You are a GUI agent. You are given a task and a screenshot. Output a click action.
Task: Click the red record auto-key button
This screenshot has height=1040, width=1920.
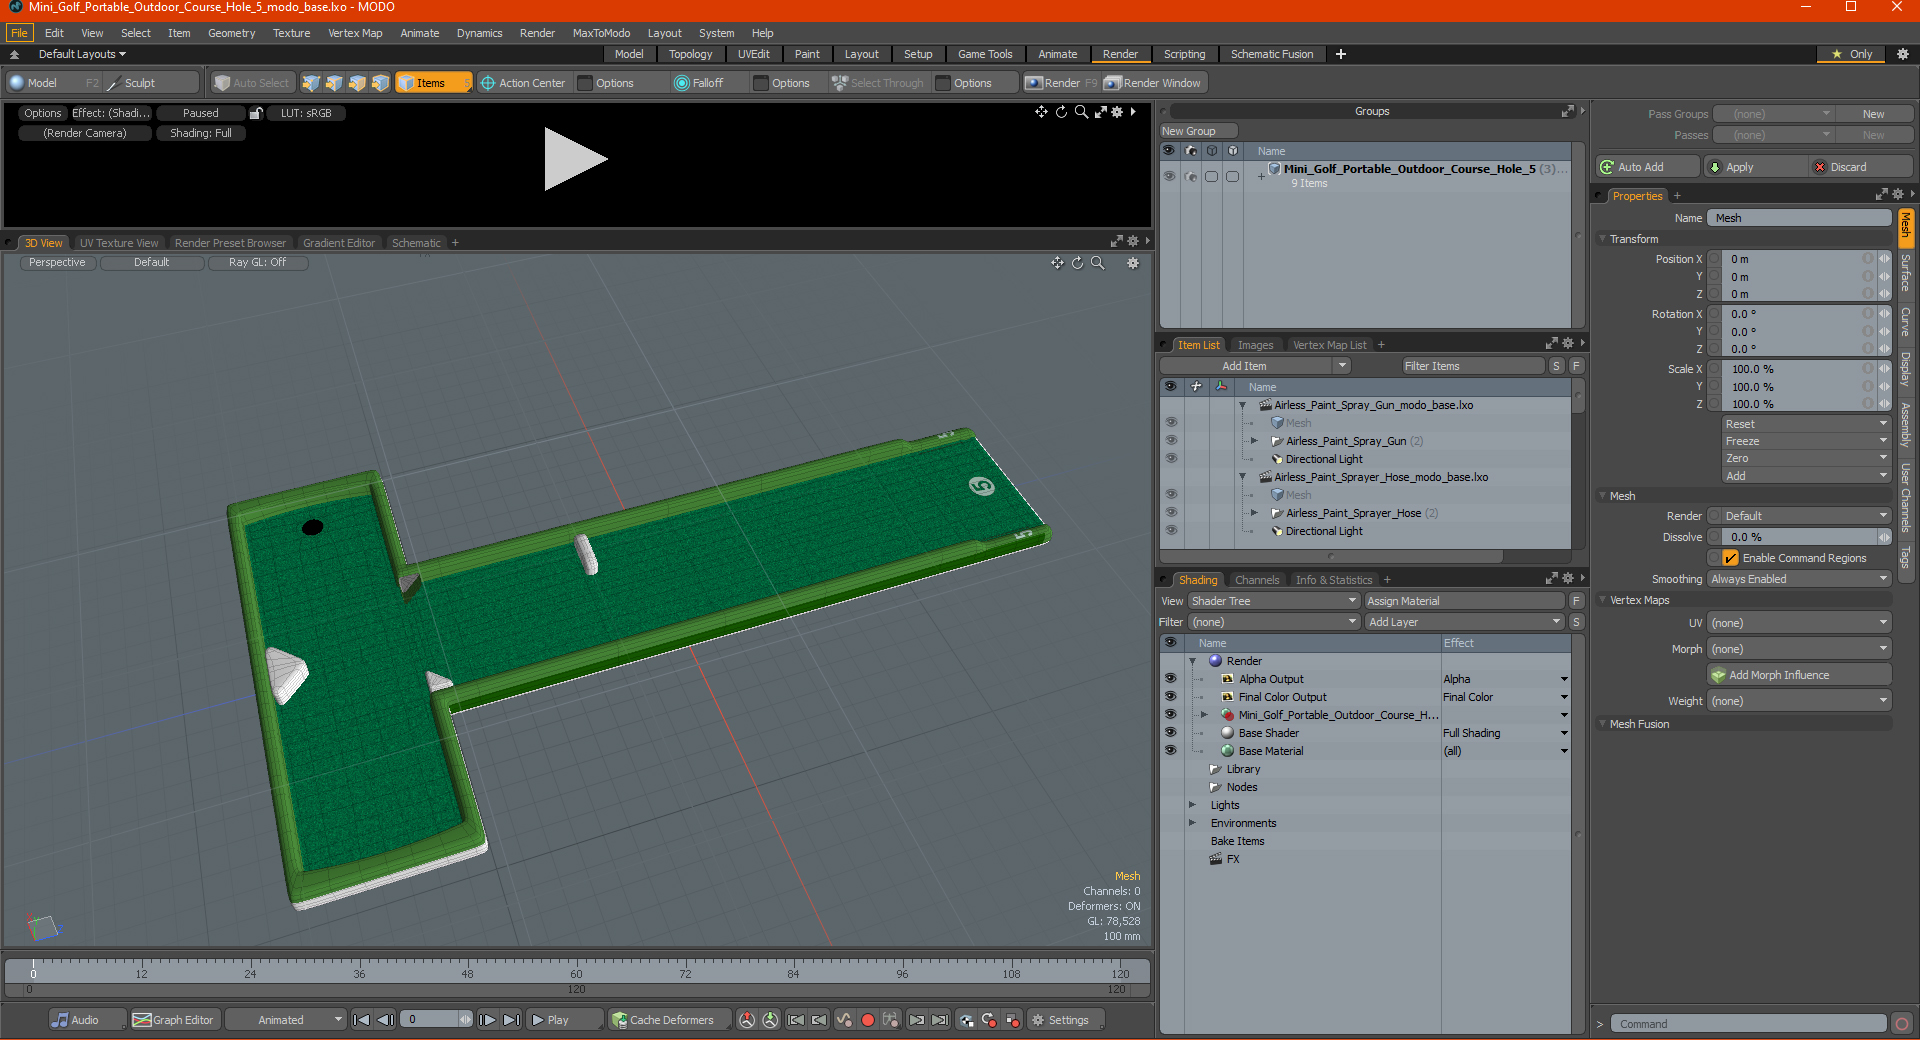point(868,1020)
